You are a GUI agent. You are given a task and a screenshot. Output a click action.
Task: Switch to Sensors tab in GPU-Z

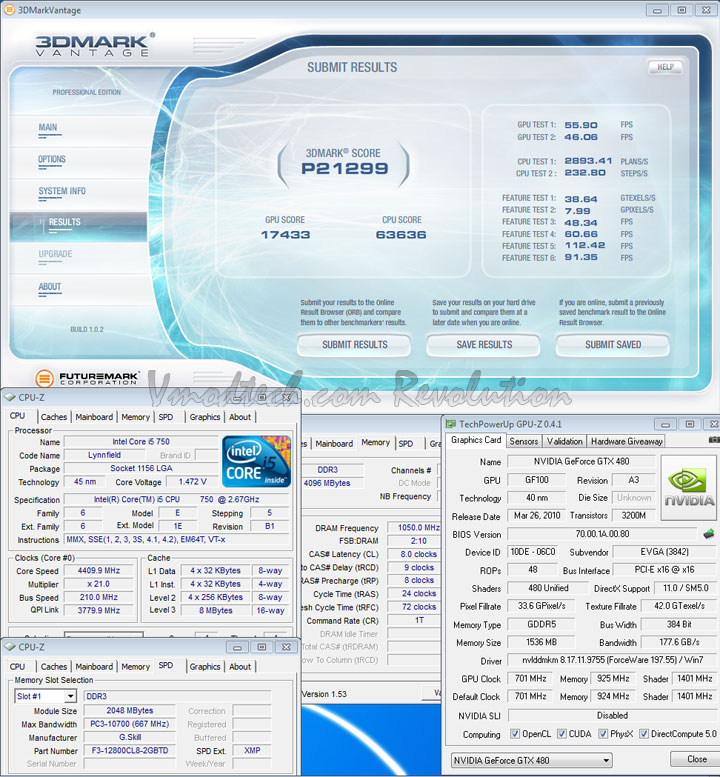point(524,441)
